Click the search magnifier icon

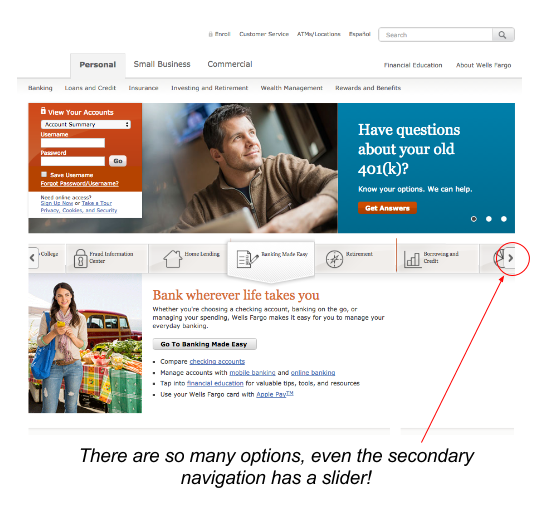503,35
